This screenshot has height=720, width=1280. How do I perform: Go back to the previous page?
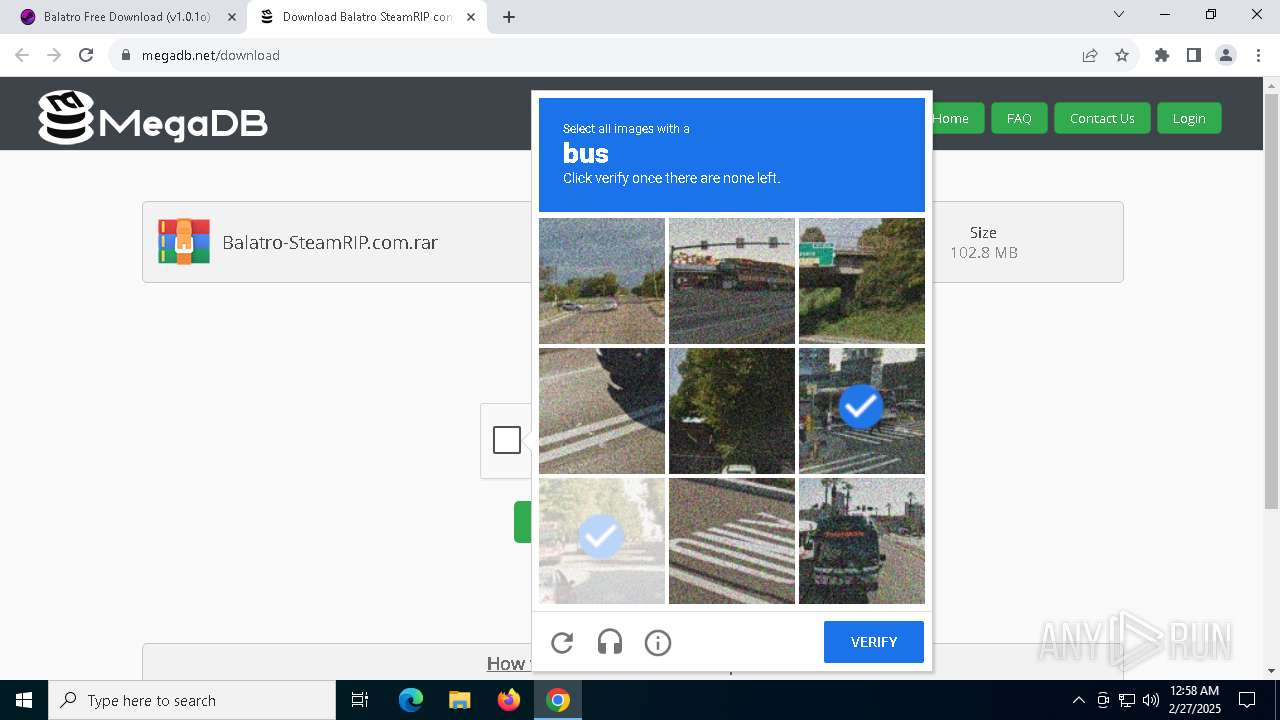(22, 55)
